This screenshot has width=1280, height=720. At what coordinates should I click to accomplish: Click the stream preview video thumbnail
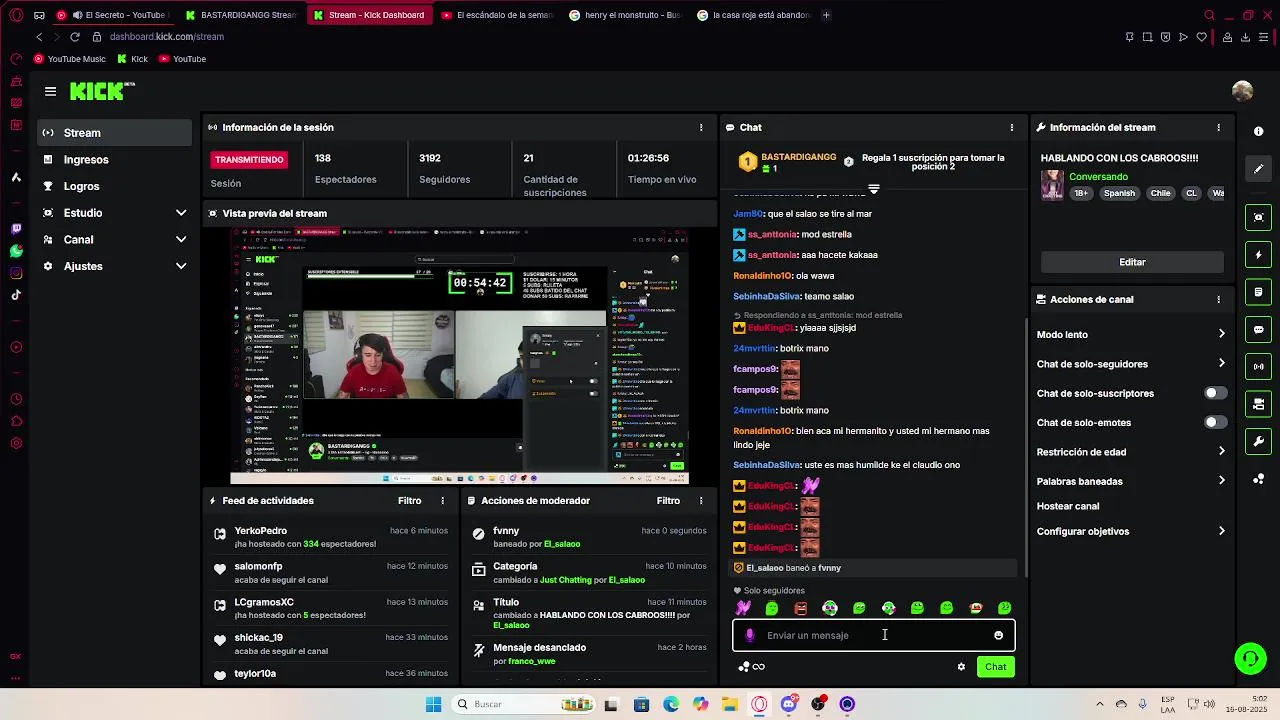pos(460,356)
